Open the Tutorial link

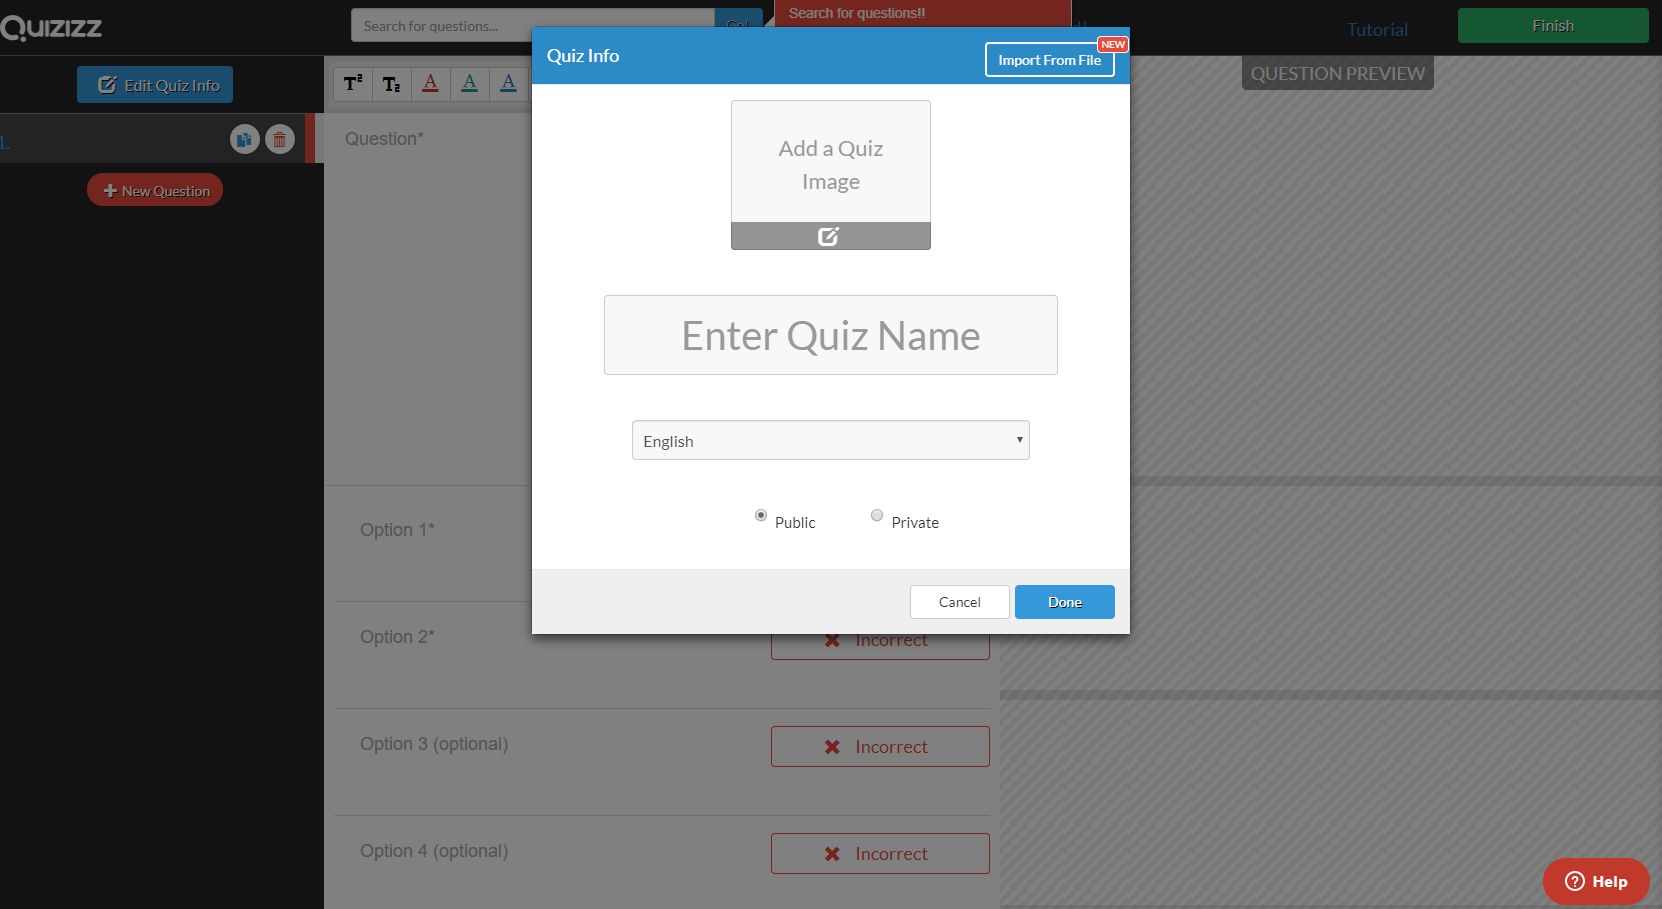[x=1377, y=30]
